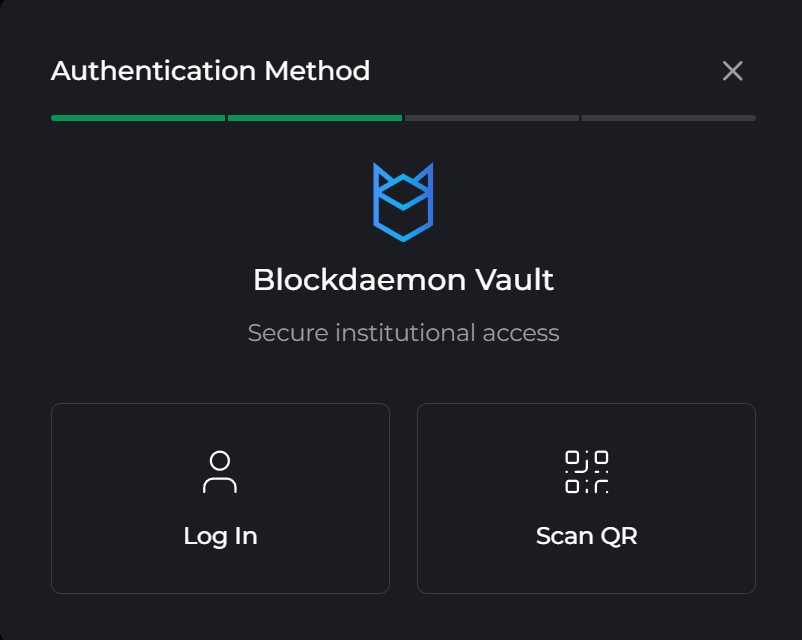
Task: Click the QR code scan icon
Action: [586, 472]
